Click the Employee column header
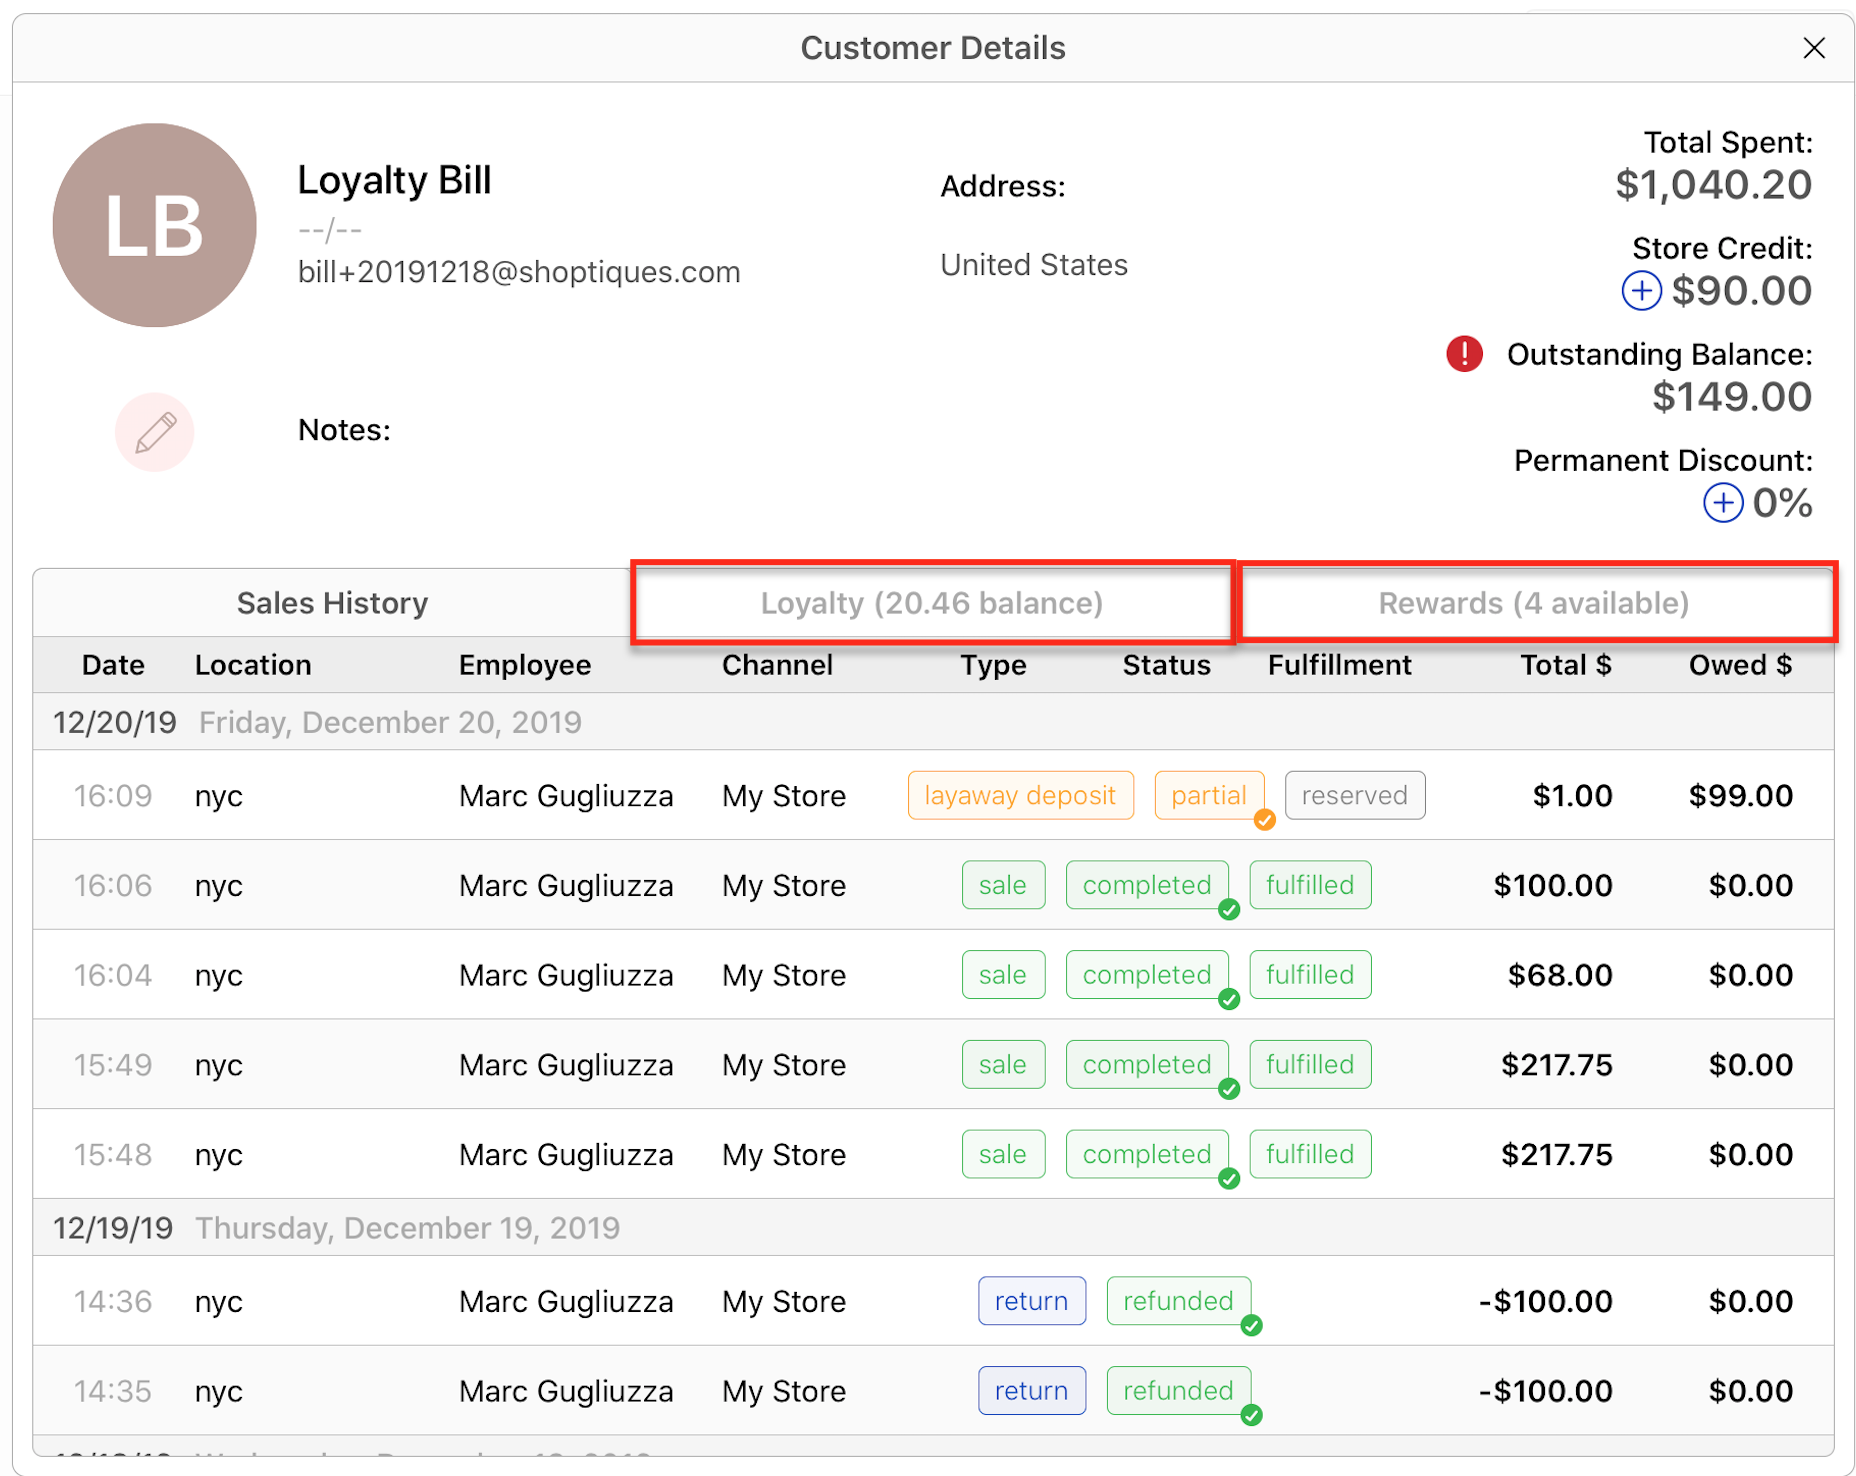The width and height of the screenshot is (1856, 1476). click(x=525, y=665)
